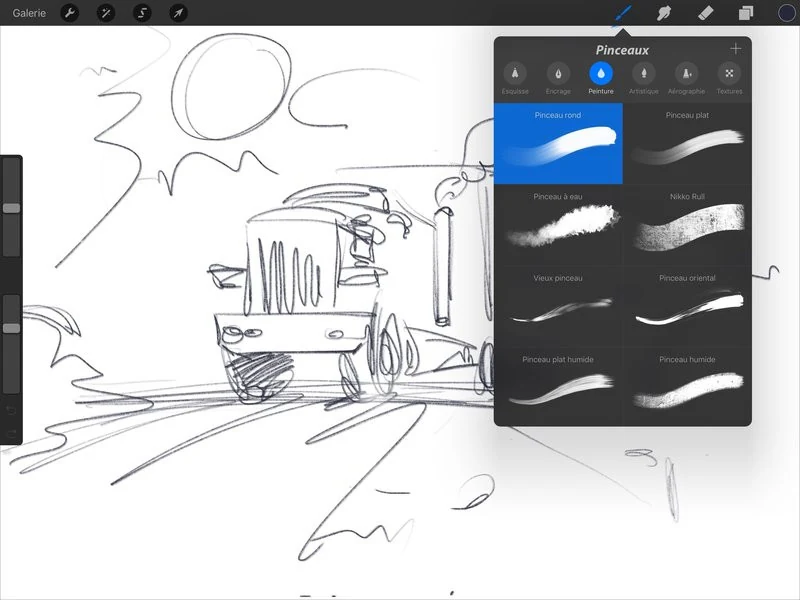
Task: Choose the Pinceau humide brush
Action: 687,387
